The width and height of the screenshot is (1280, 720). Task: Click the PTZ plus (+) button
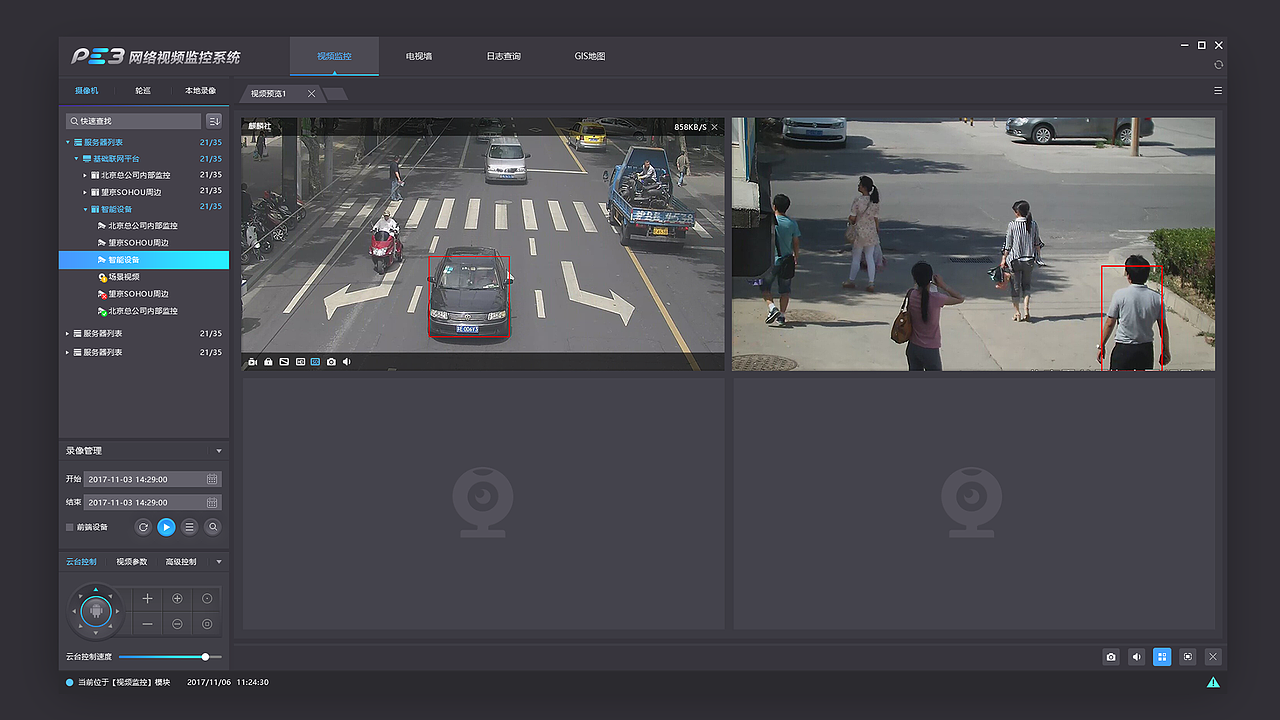click(147, 599)
